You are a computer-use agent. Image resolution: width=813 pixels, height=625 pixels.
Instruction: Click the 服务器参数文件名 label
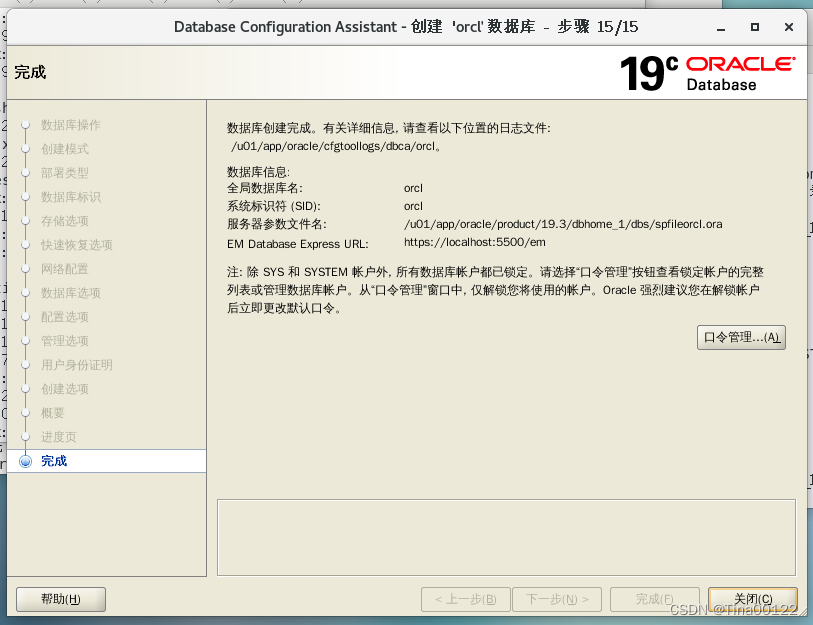[x=277, y=224]
